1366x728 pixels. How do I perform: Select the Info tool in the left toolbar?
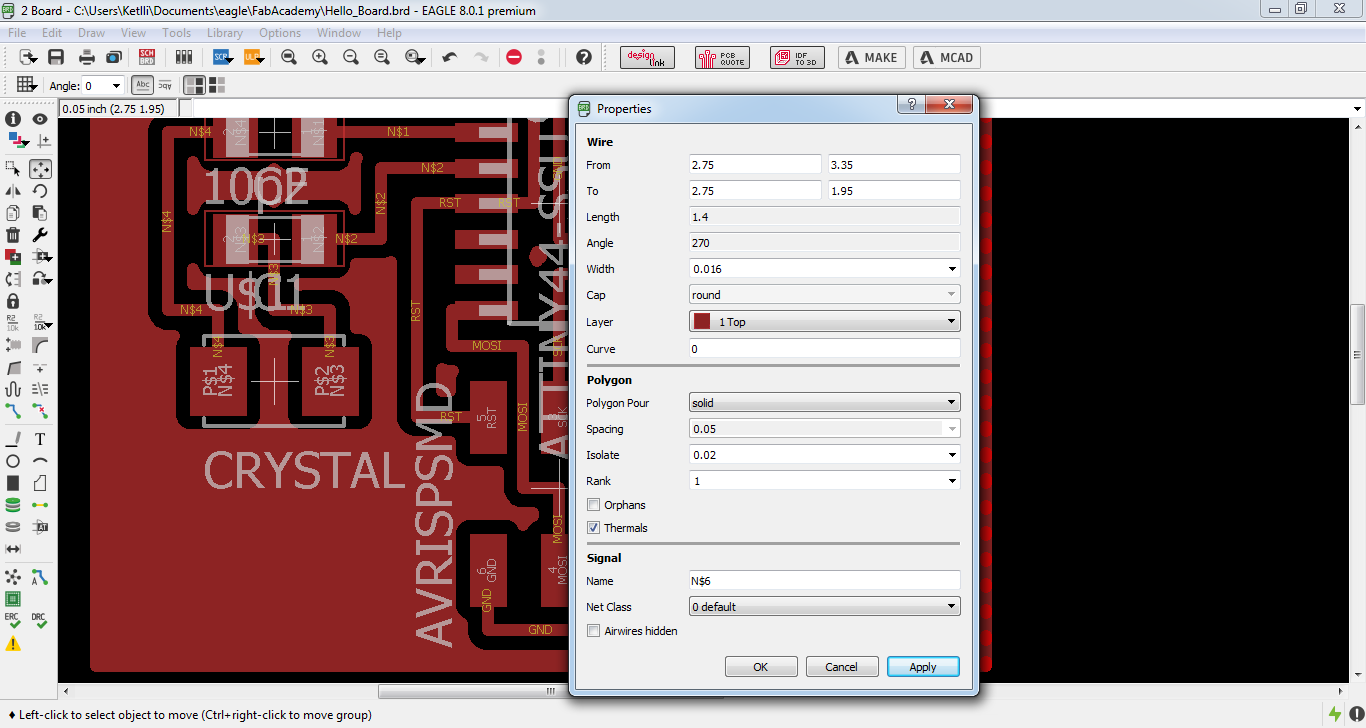(13, 119)
